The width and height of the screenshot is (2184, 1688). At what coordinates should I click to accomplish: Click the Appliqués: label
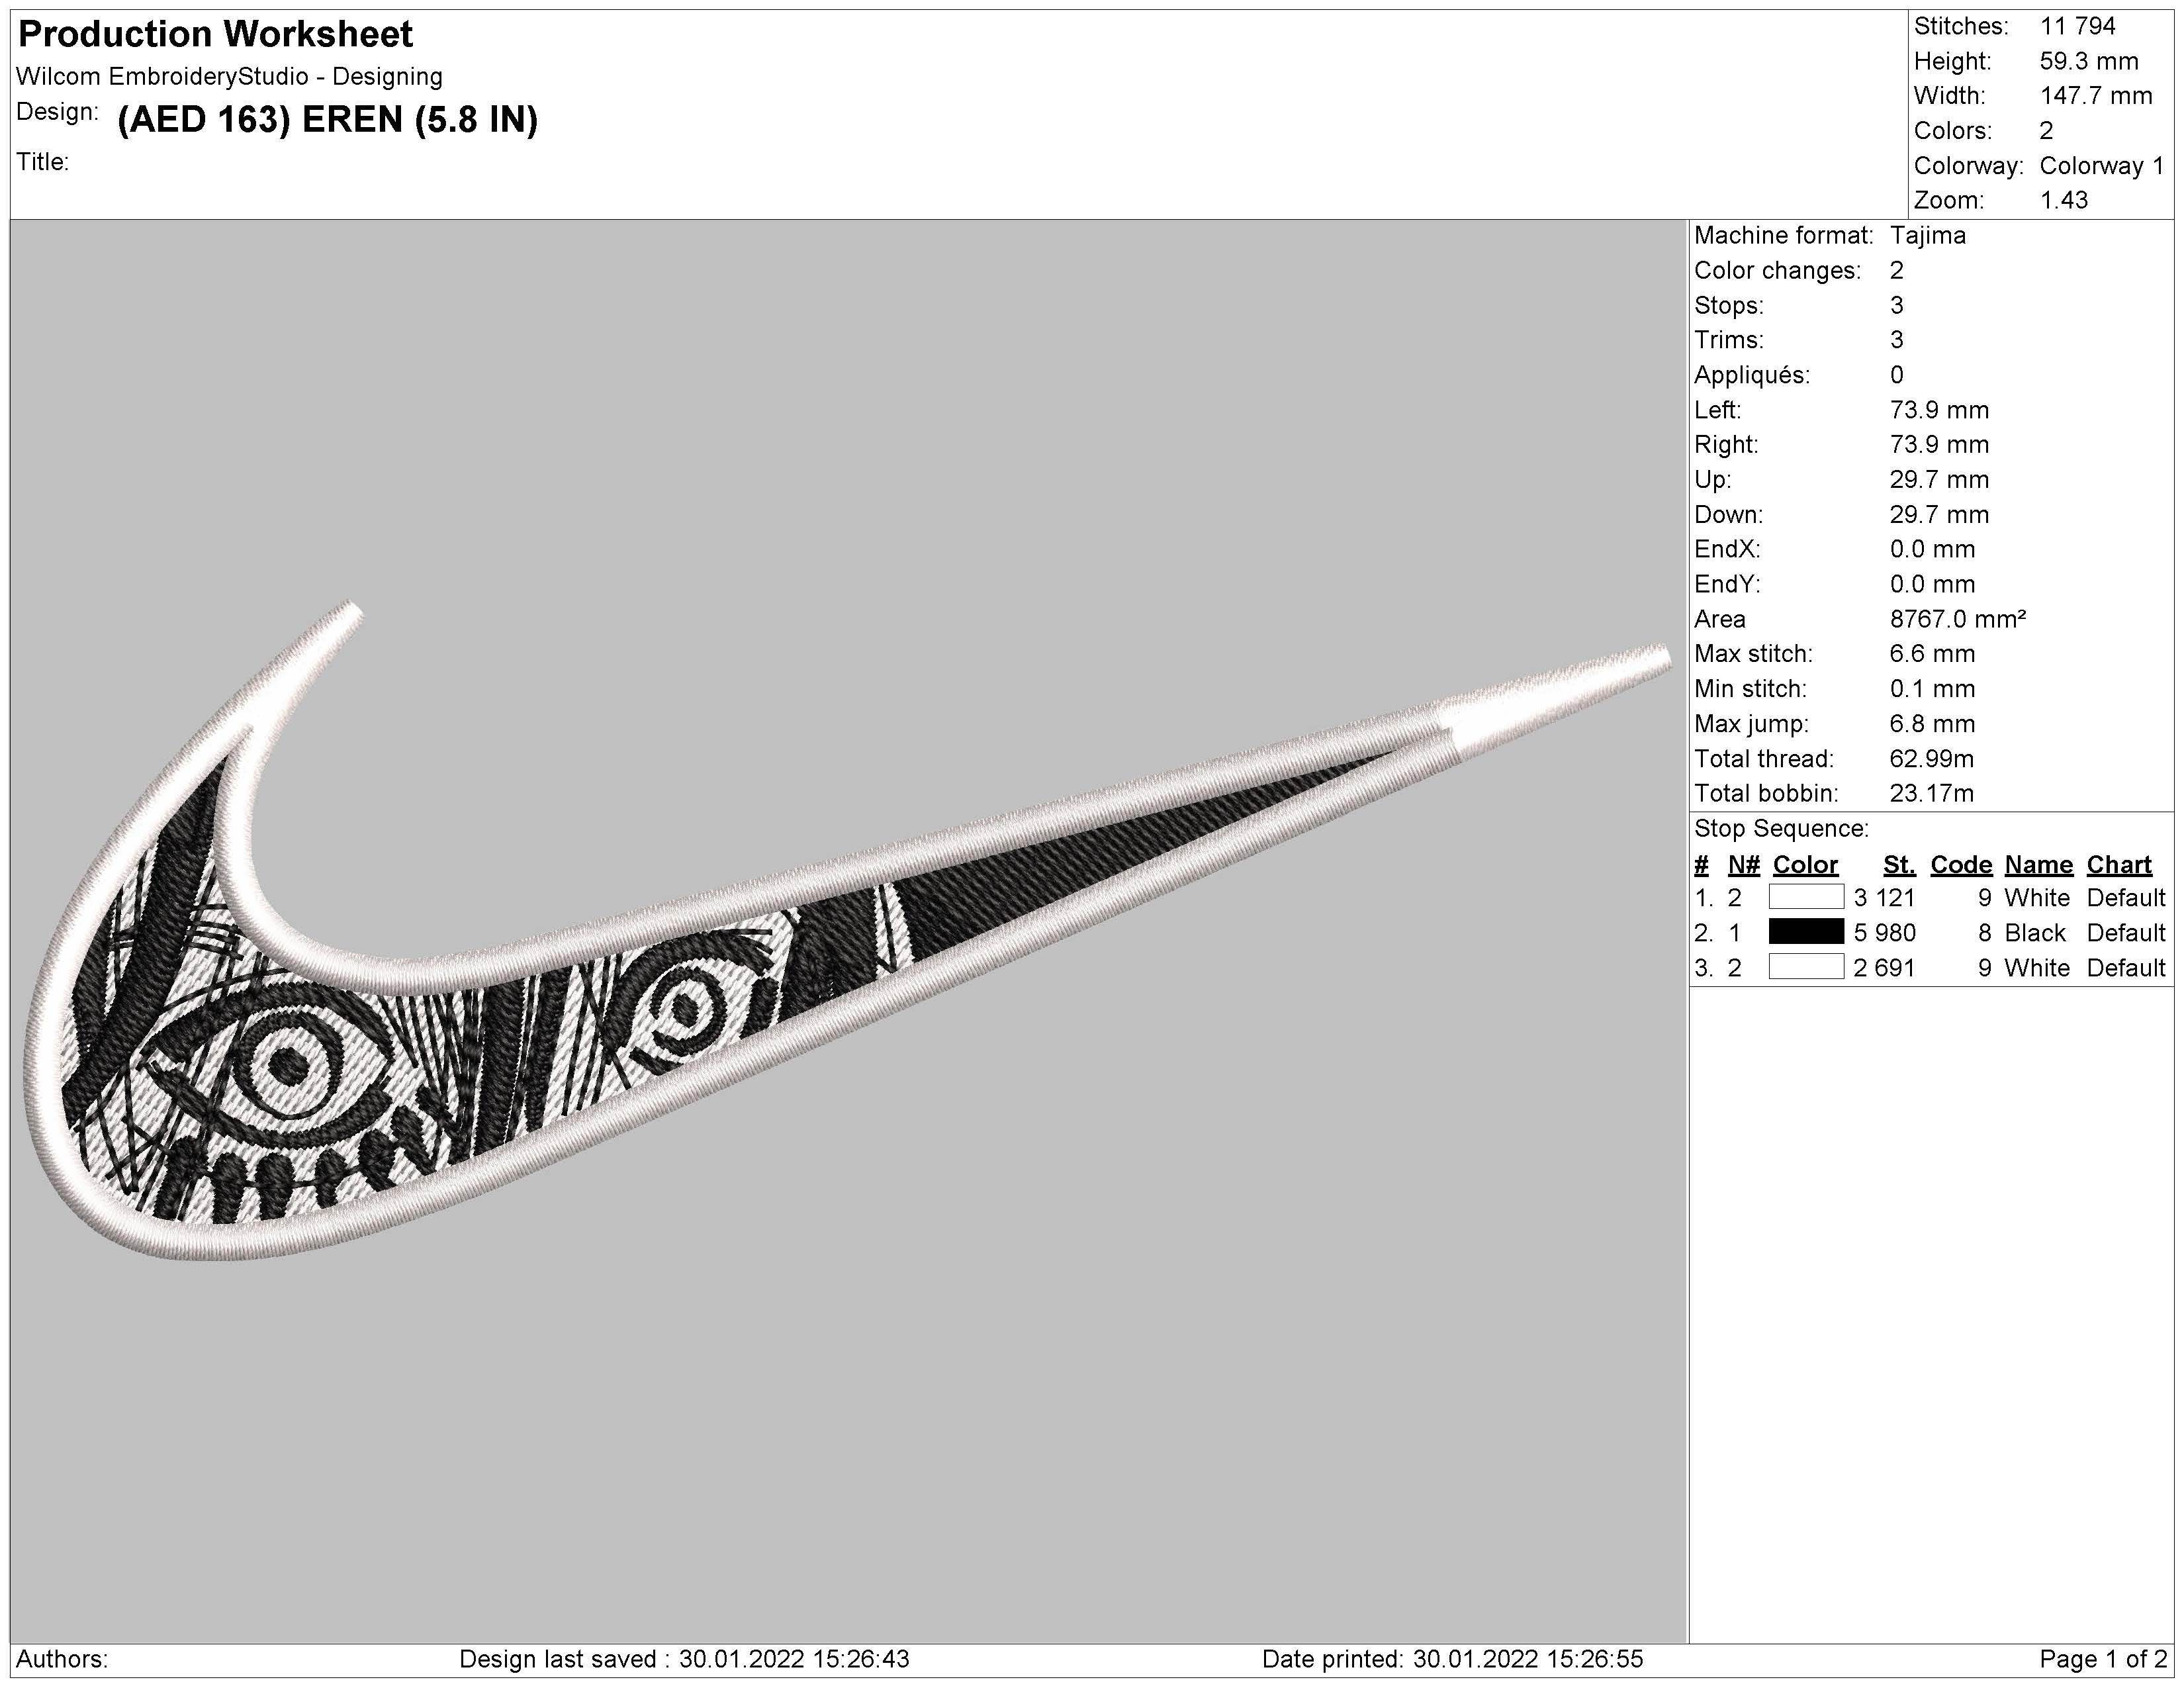[x=1751, y=375]
